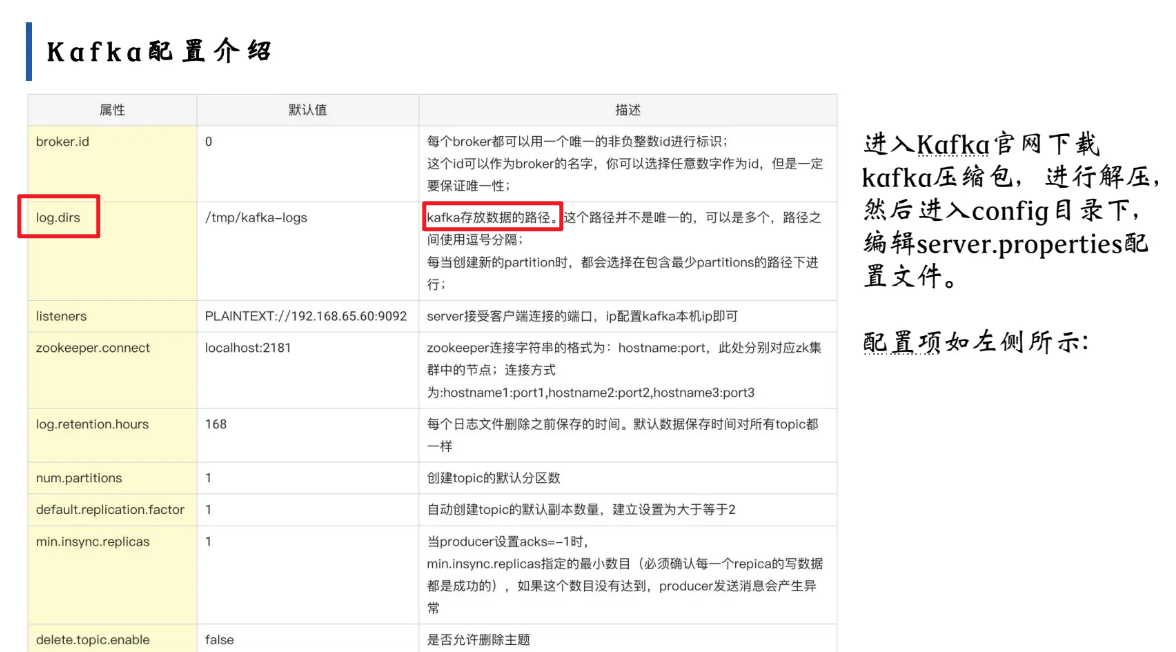Click the "属性" column header

tap(112, 110)
